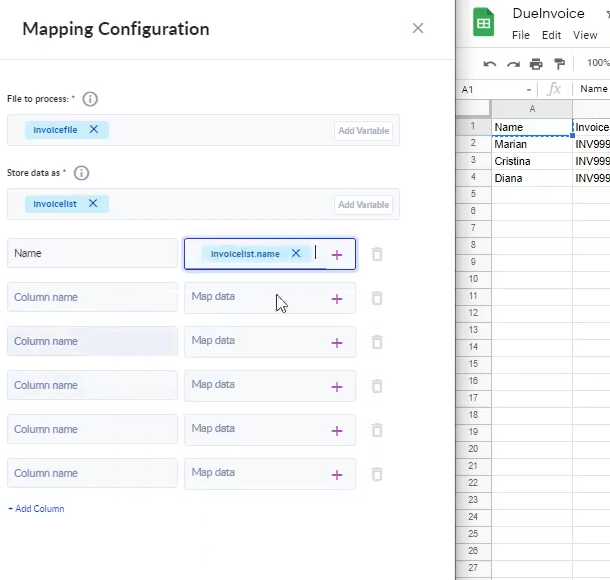Viewport: 610px width, 580px height.
Task: Delete the second mapping row with trash icon
Action: coord(377,298)
